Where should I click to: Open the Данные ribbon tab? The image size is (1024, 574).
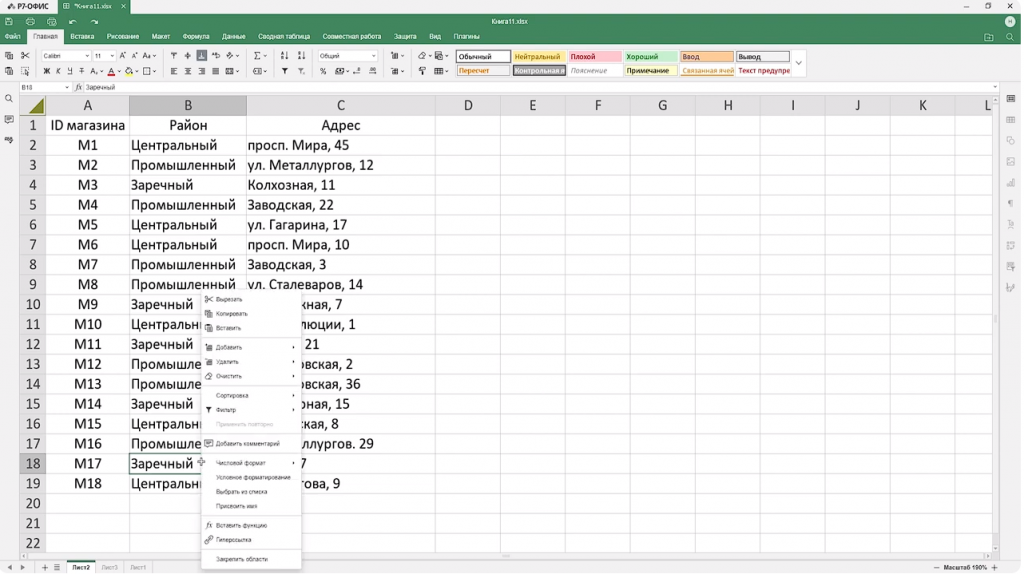tap(233, 37)
